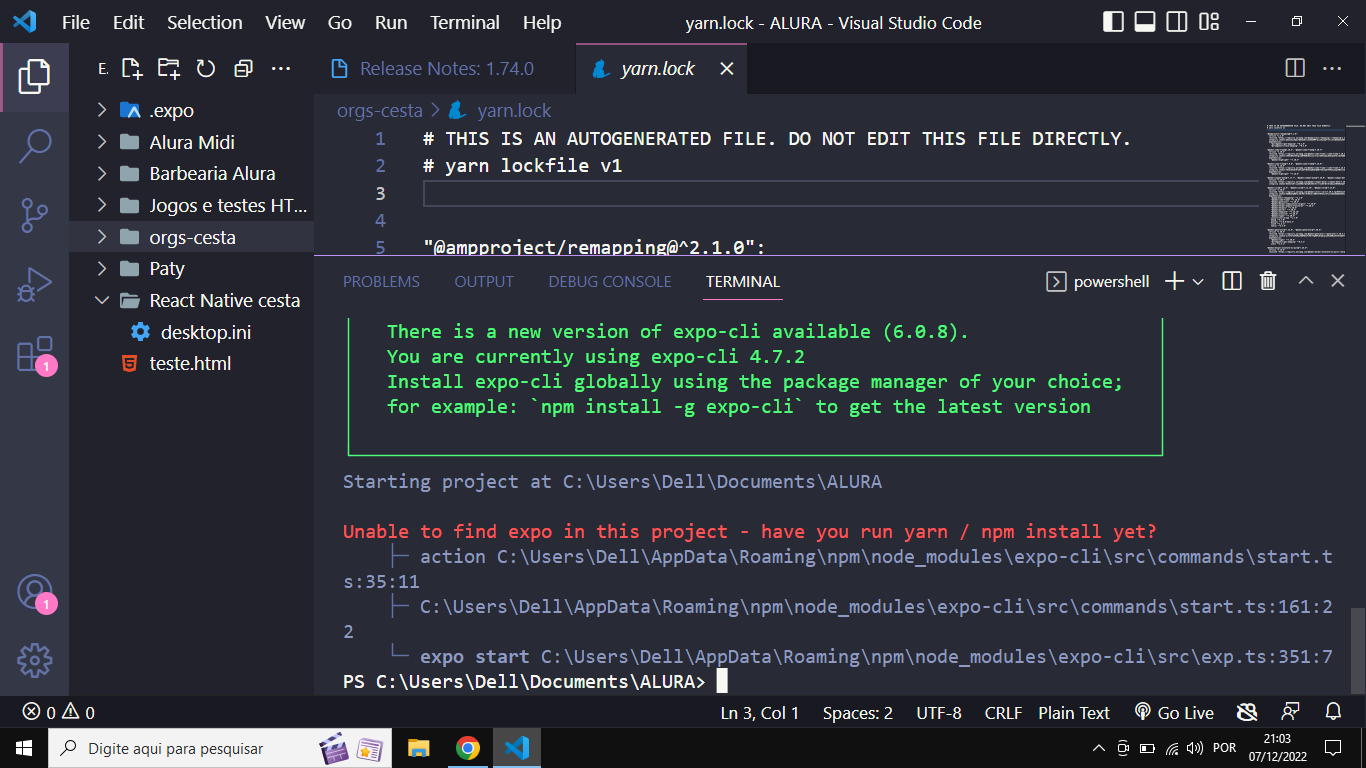This screenshot has height=768, width=1366.
Task: Collapse the React Native cesta folder
Action: [x=191, y=300]
